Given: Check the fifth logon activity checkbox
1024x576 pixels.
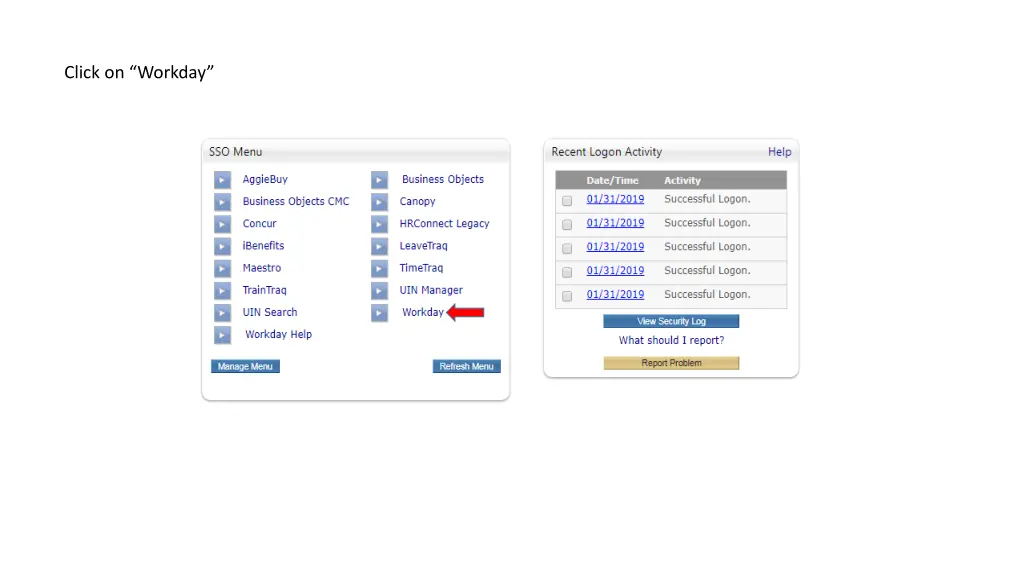Looking at the screenshot, I should 567,296.
